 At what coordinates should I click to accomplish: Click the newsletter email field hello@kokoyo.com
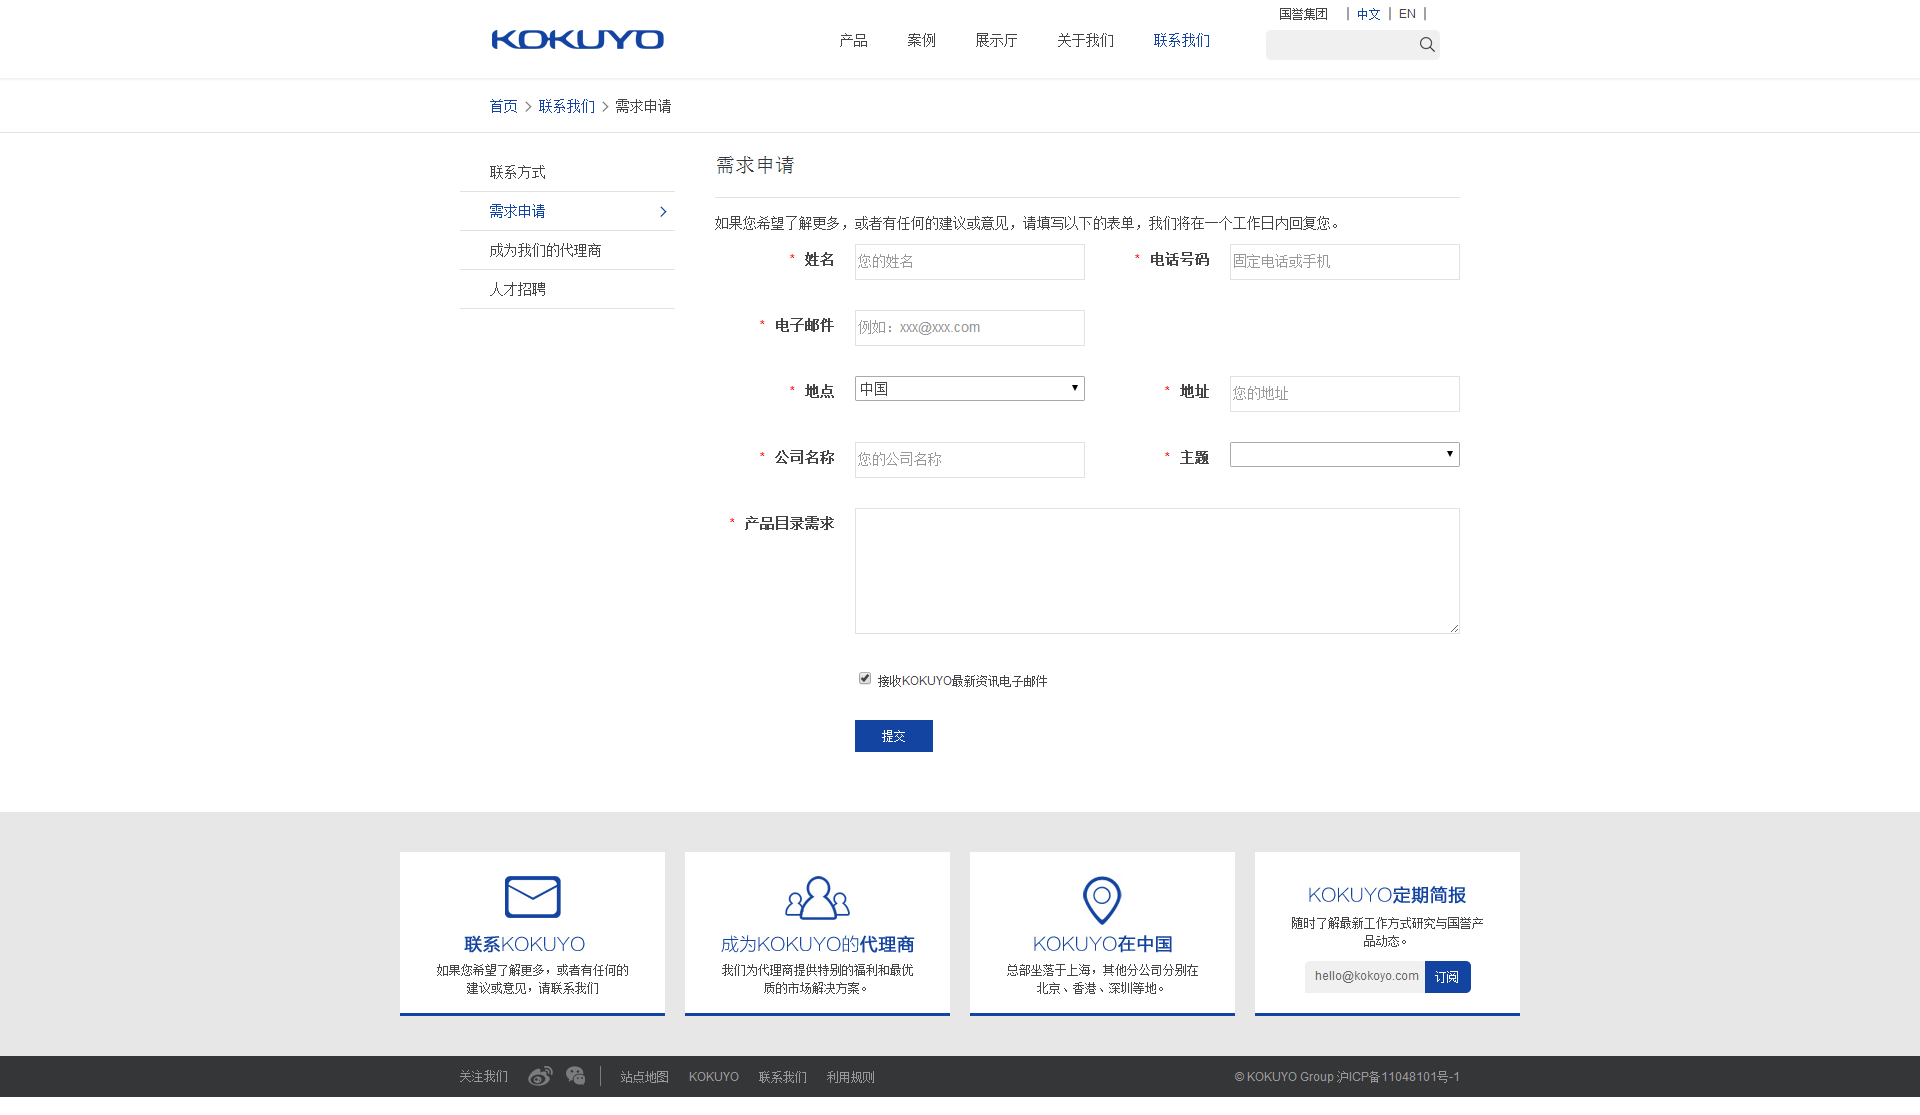tap(1365, 977)
